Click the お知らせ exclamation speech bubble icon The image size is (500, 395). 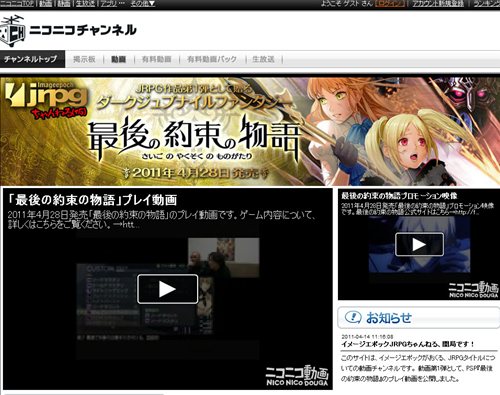coord(353,317)
